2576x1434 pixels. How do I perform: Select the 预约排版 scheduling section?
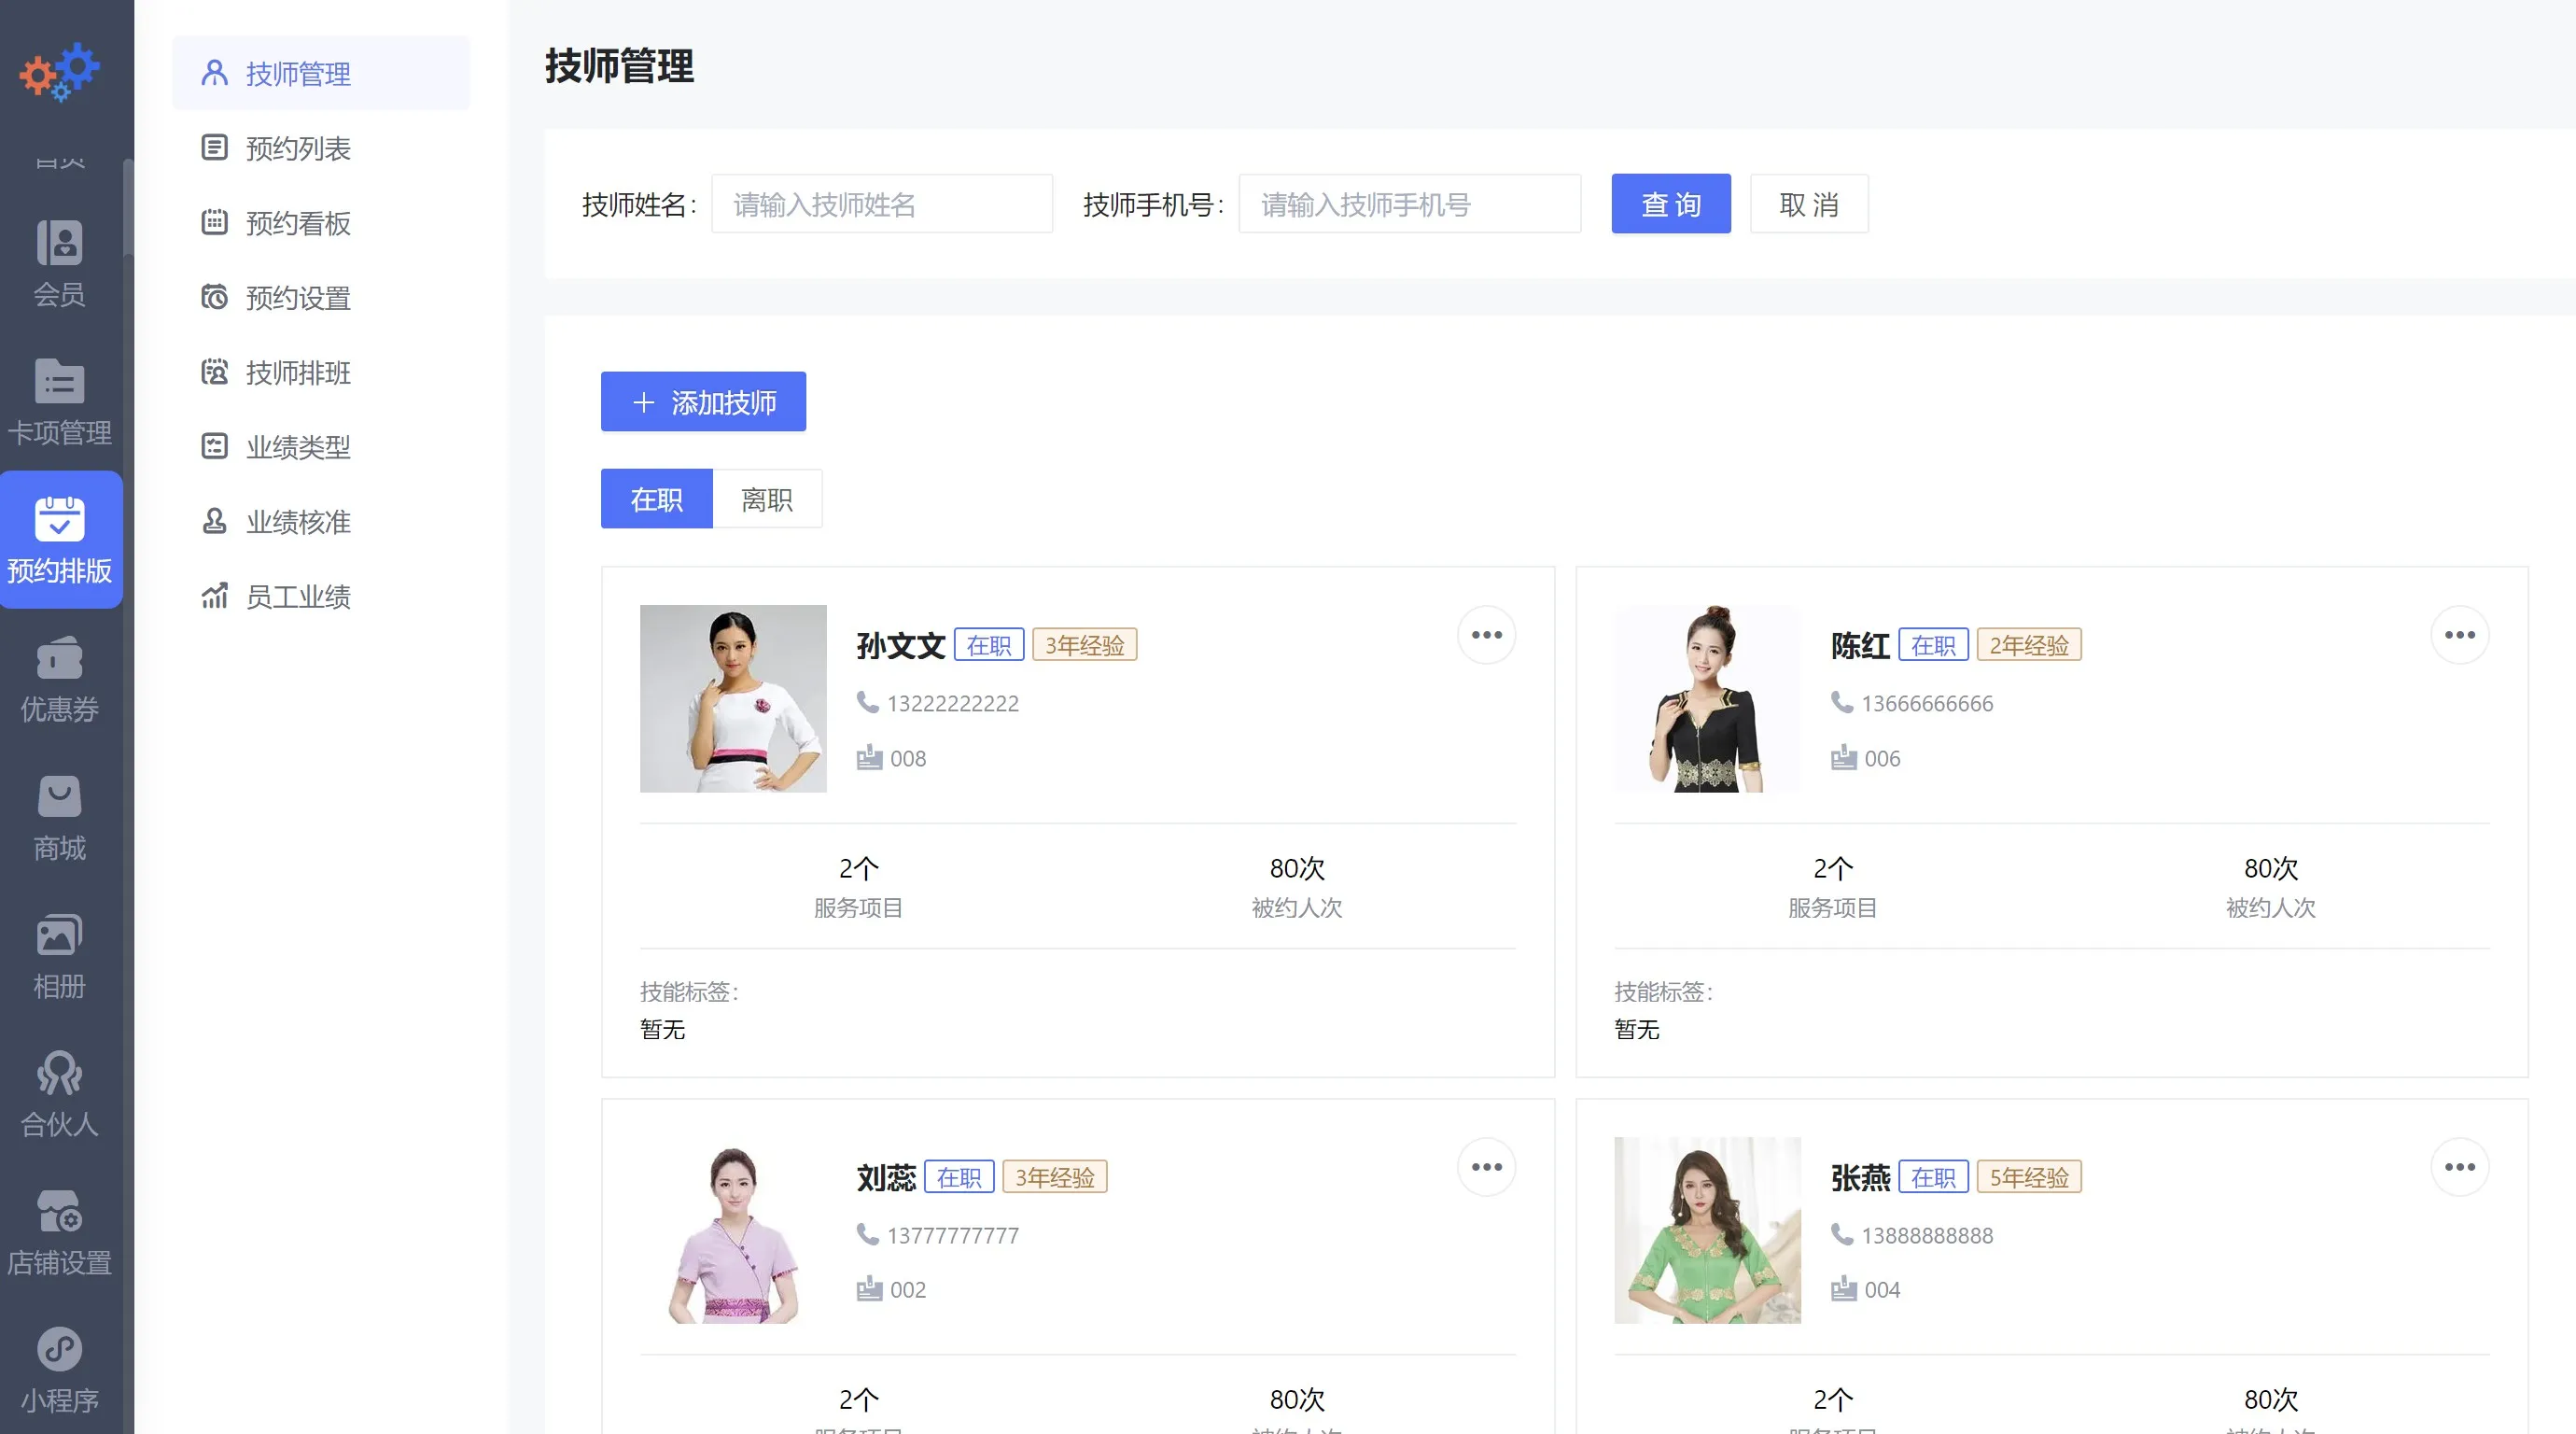(60, 540)
